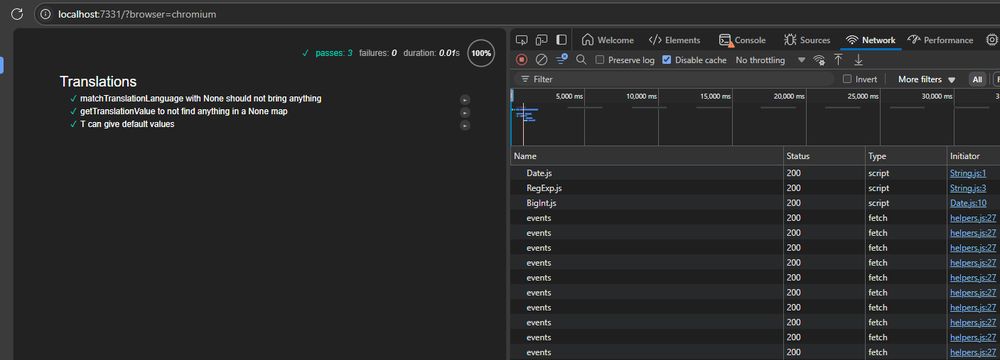Screen dimensions: 1000x360
Task: Uncheck Disable cache checkbox
Action: [x=667, y=60]
